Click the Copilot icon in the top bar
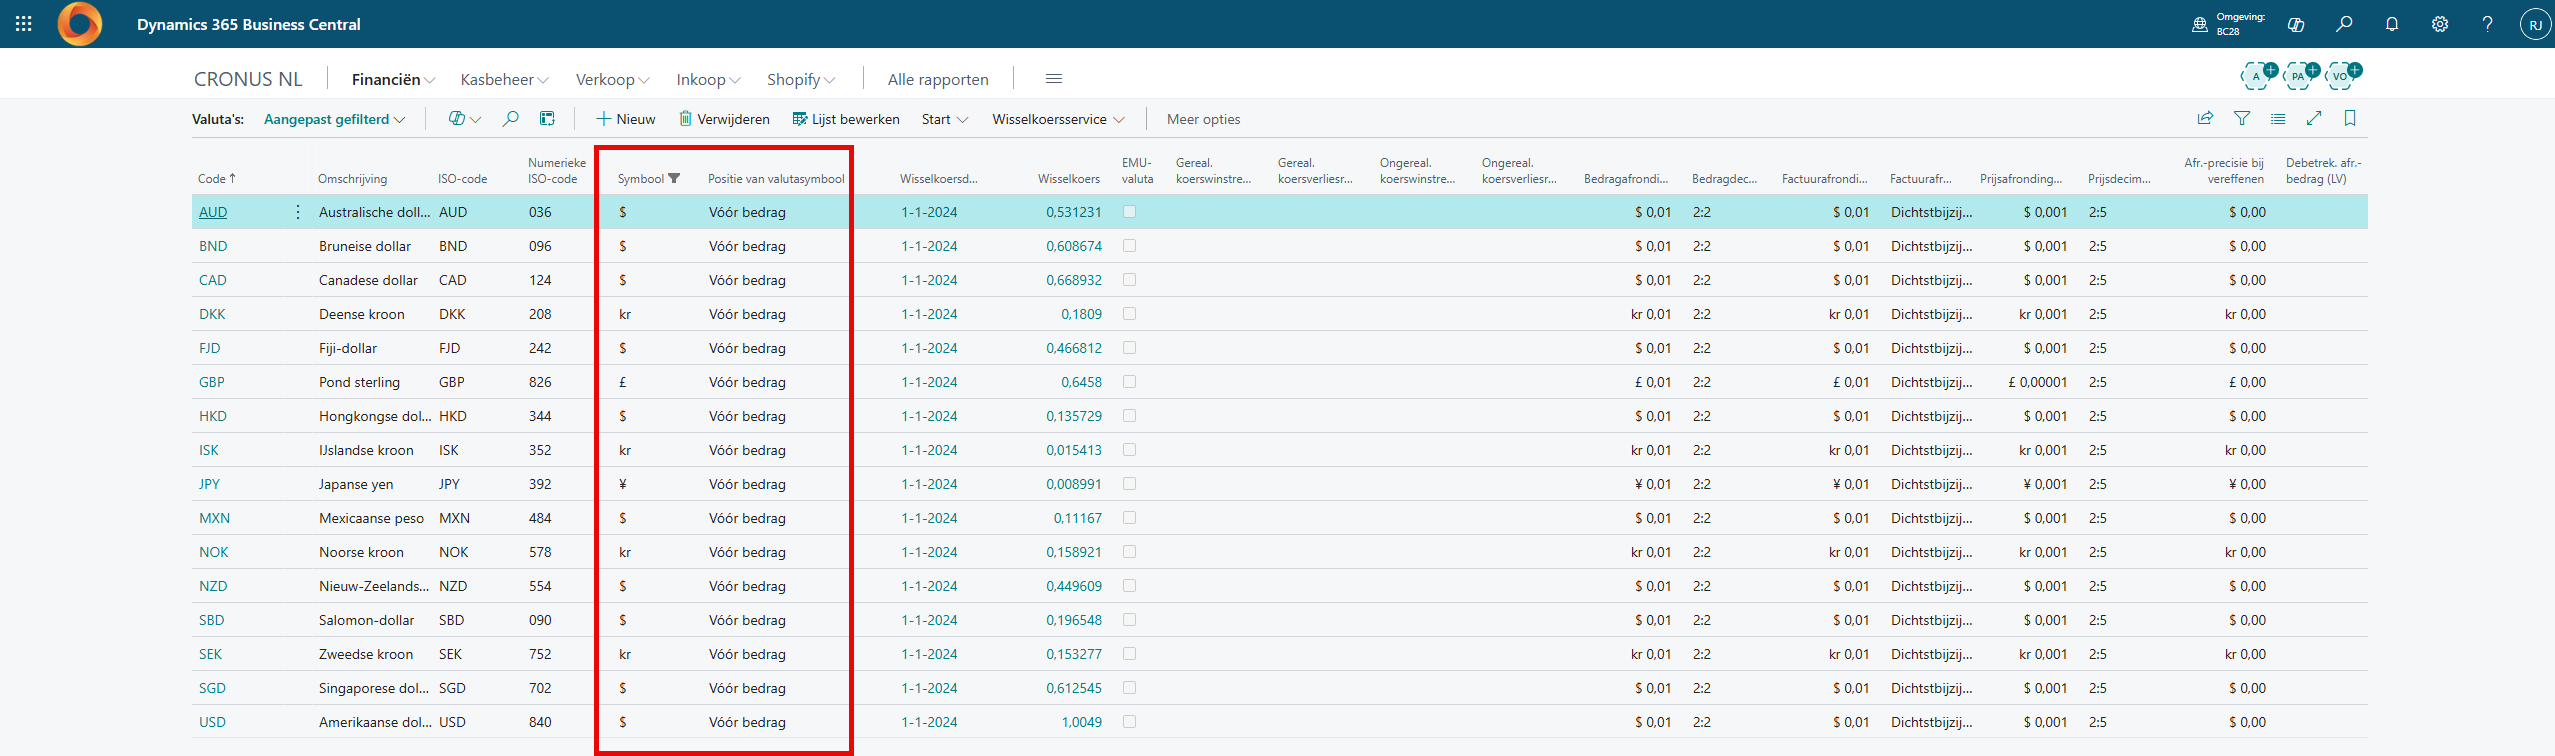 2296,24
